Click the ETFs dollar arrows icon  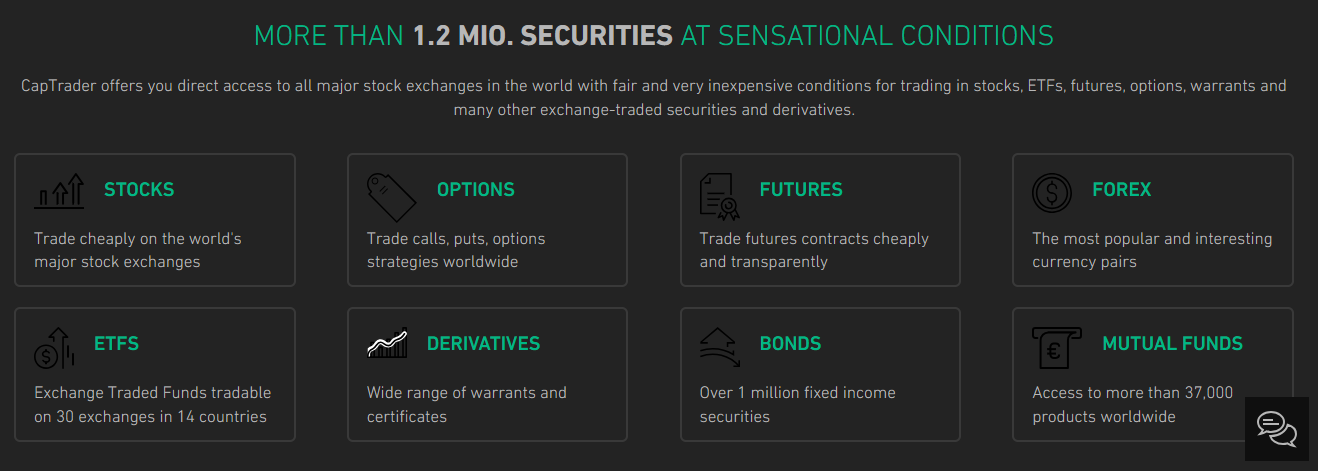click(54, 347)
